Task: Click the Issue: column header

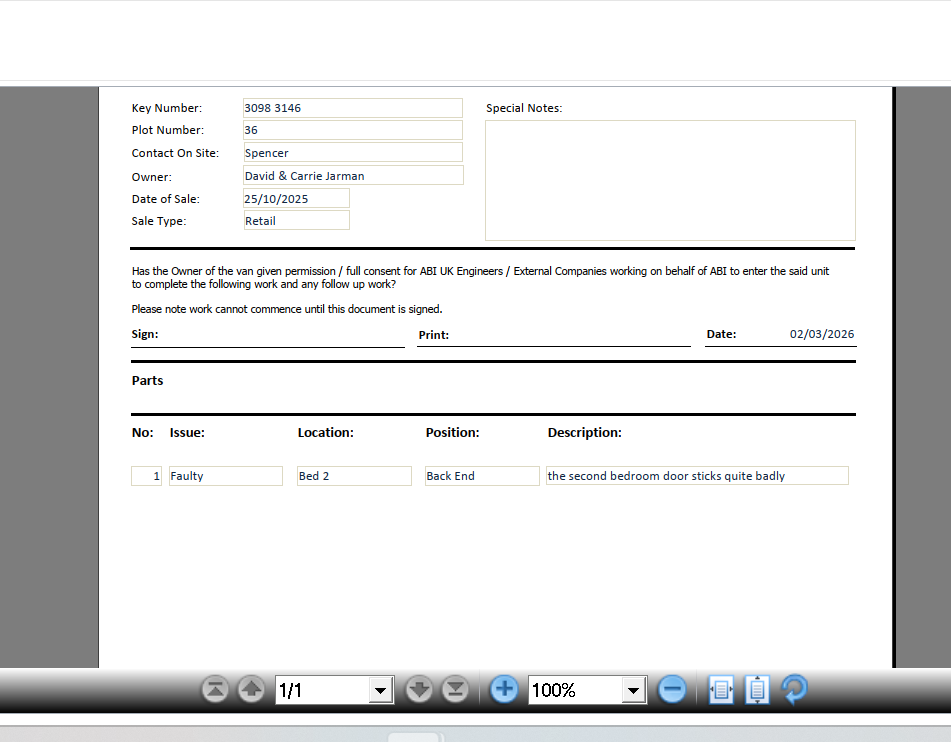Action: 187,433
